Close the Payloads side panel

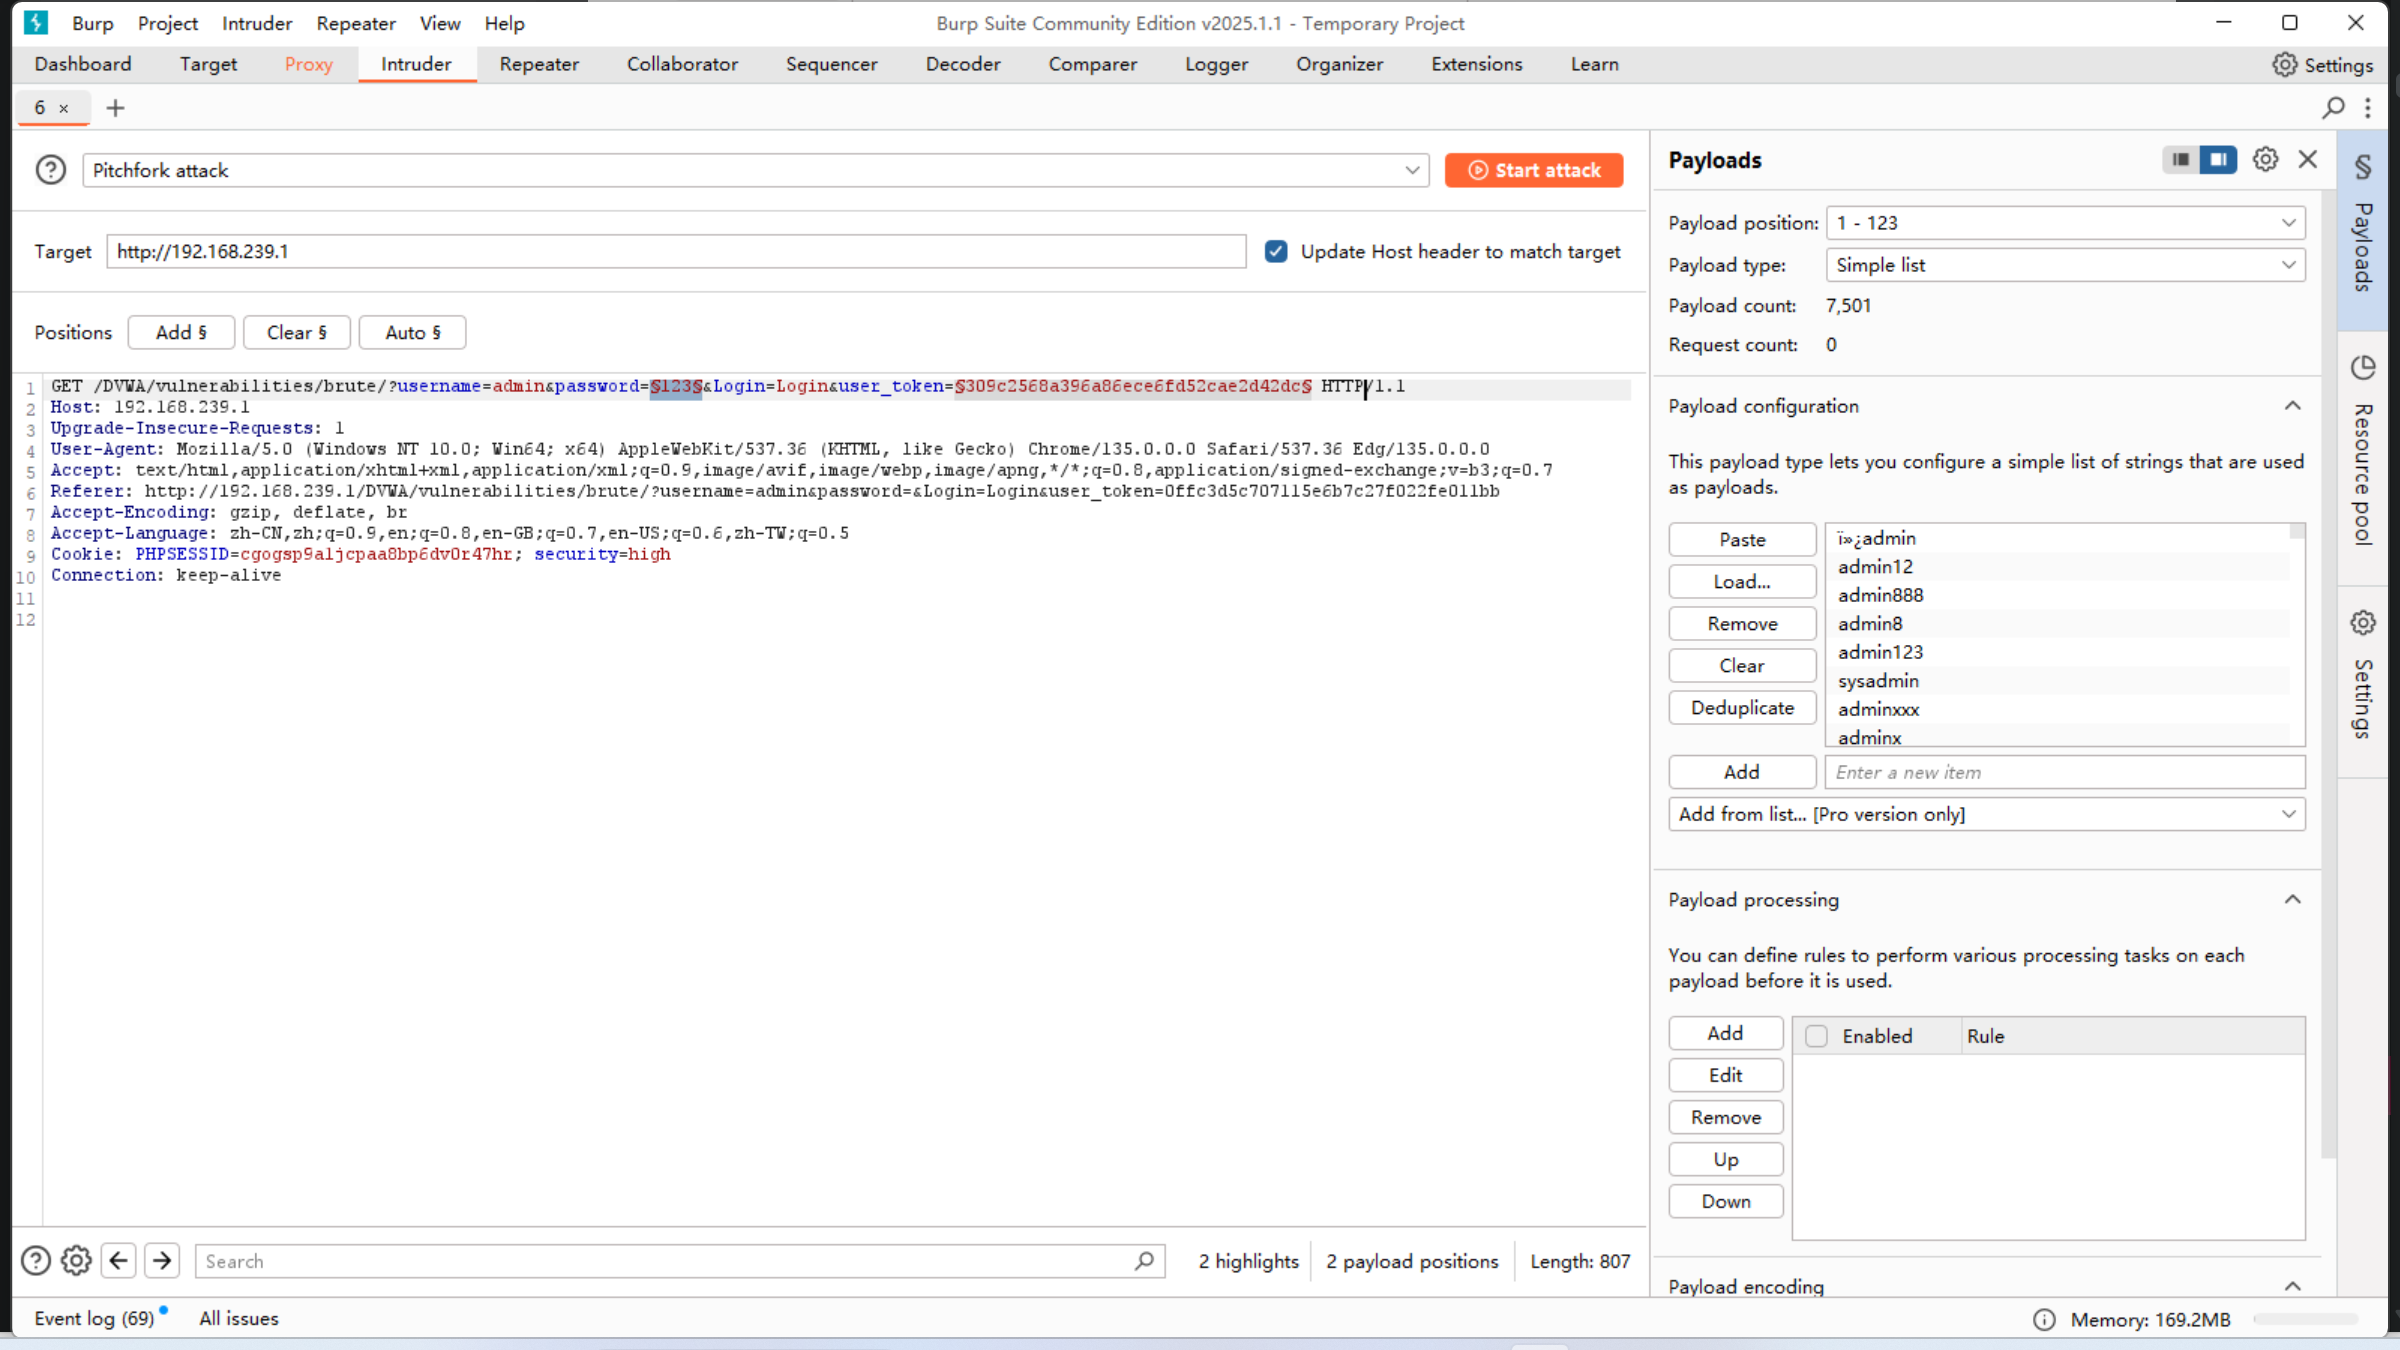coord(2308,160)
